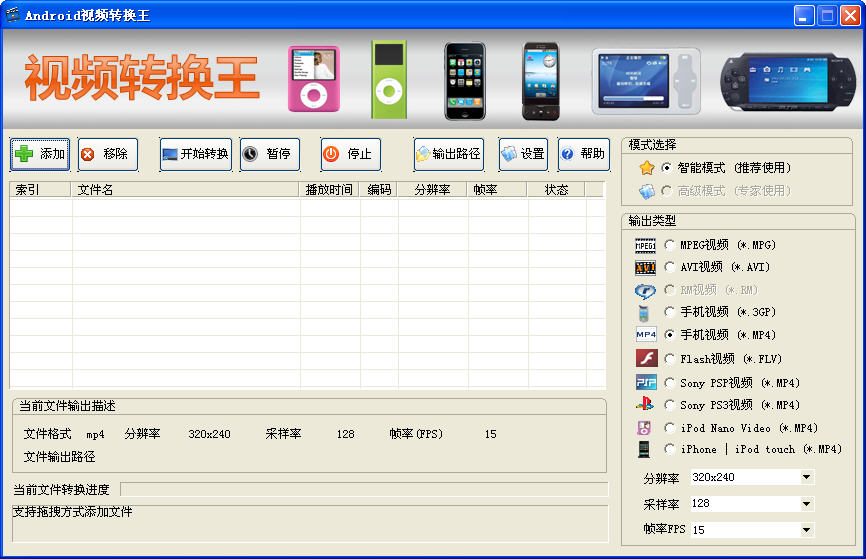The width and height of the screenshot is (866, 559).
Task: Click the app icon in title bar
Action: click(12, 15)
